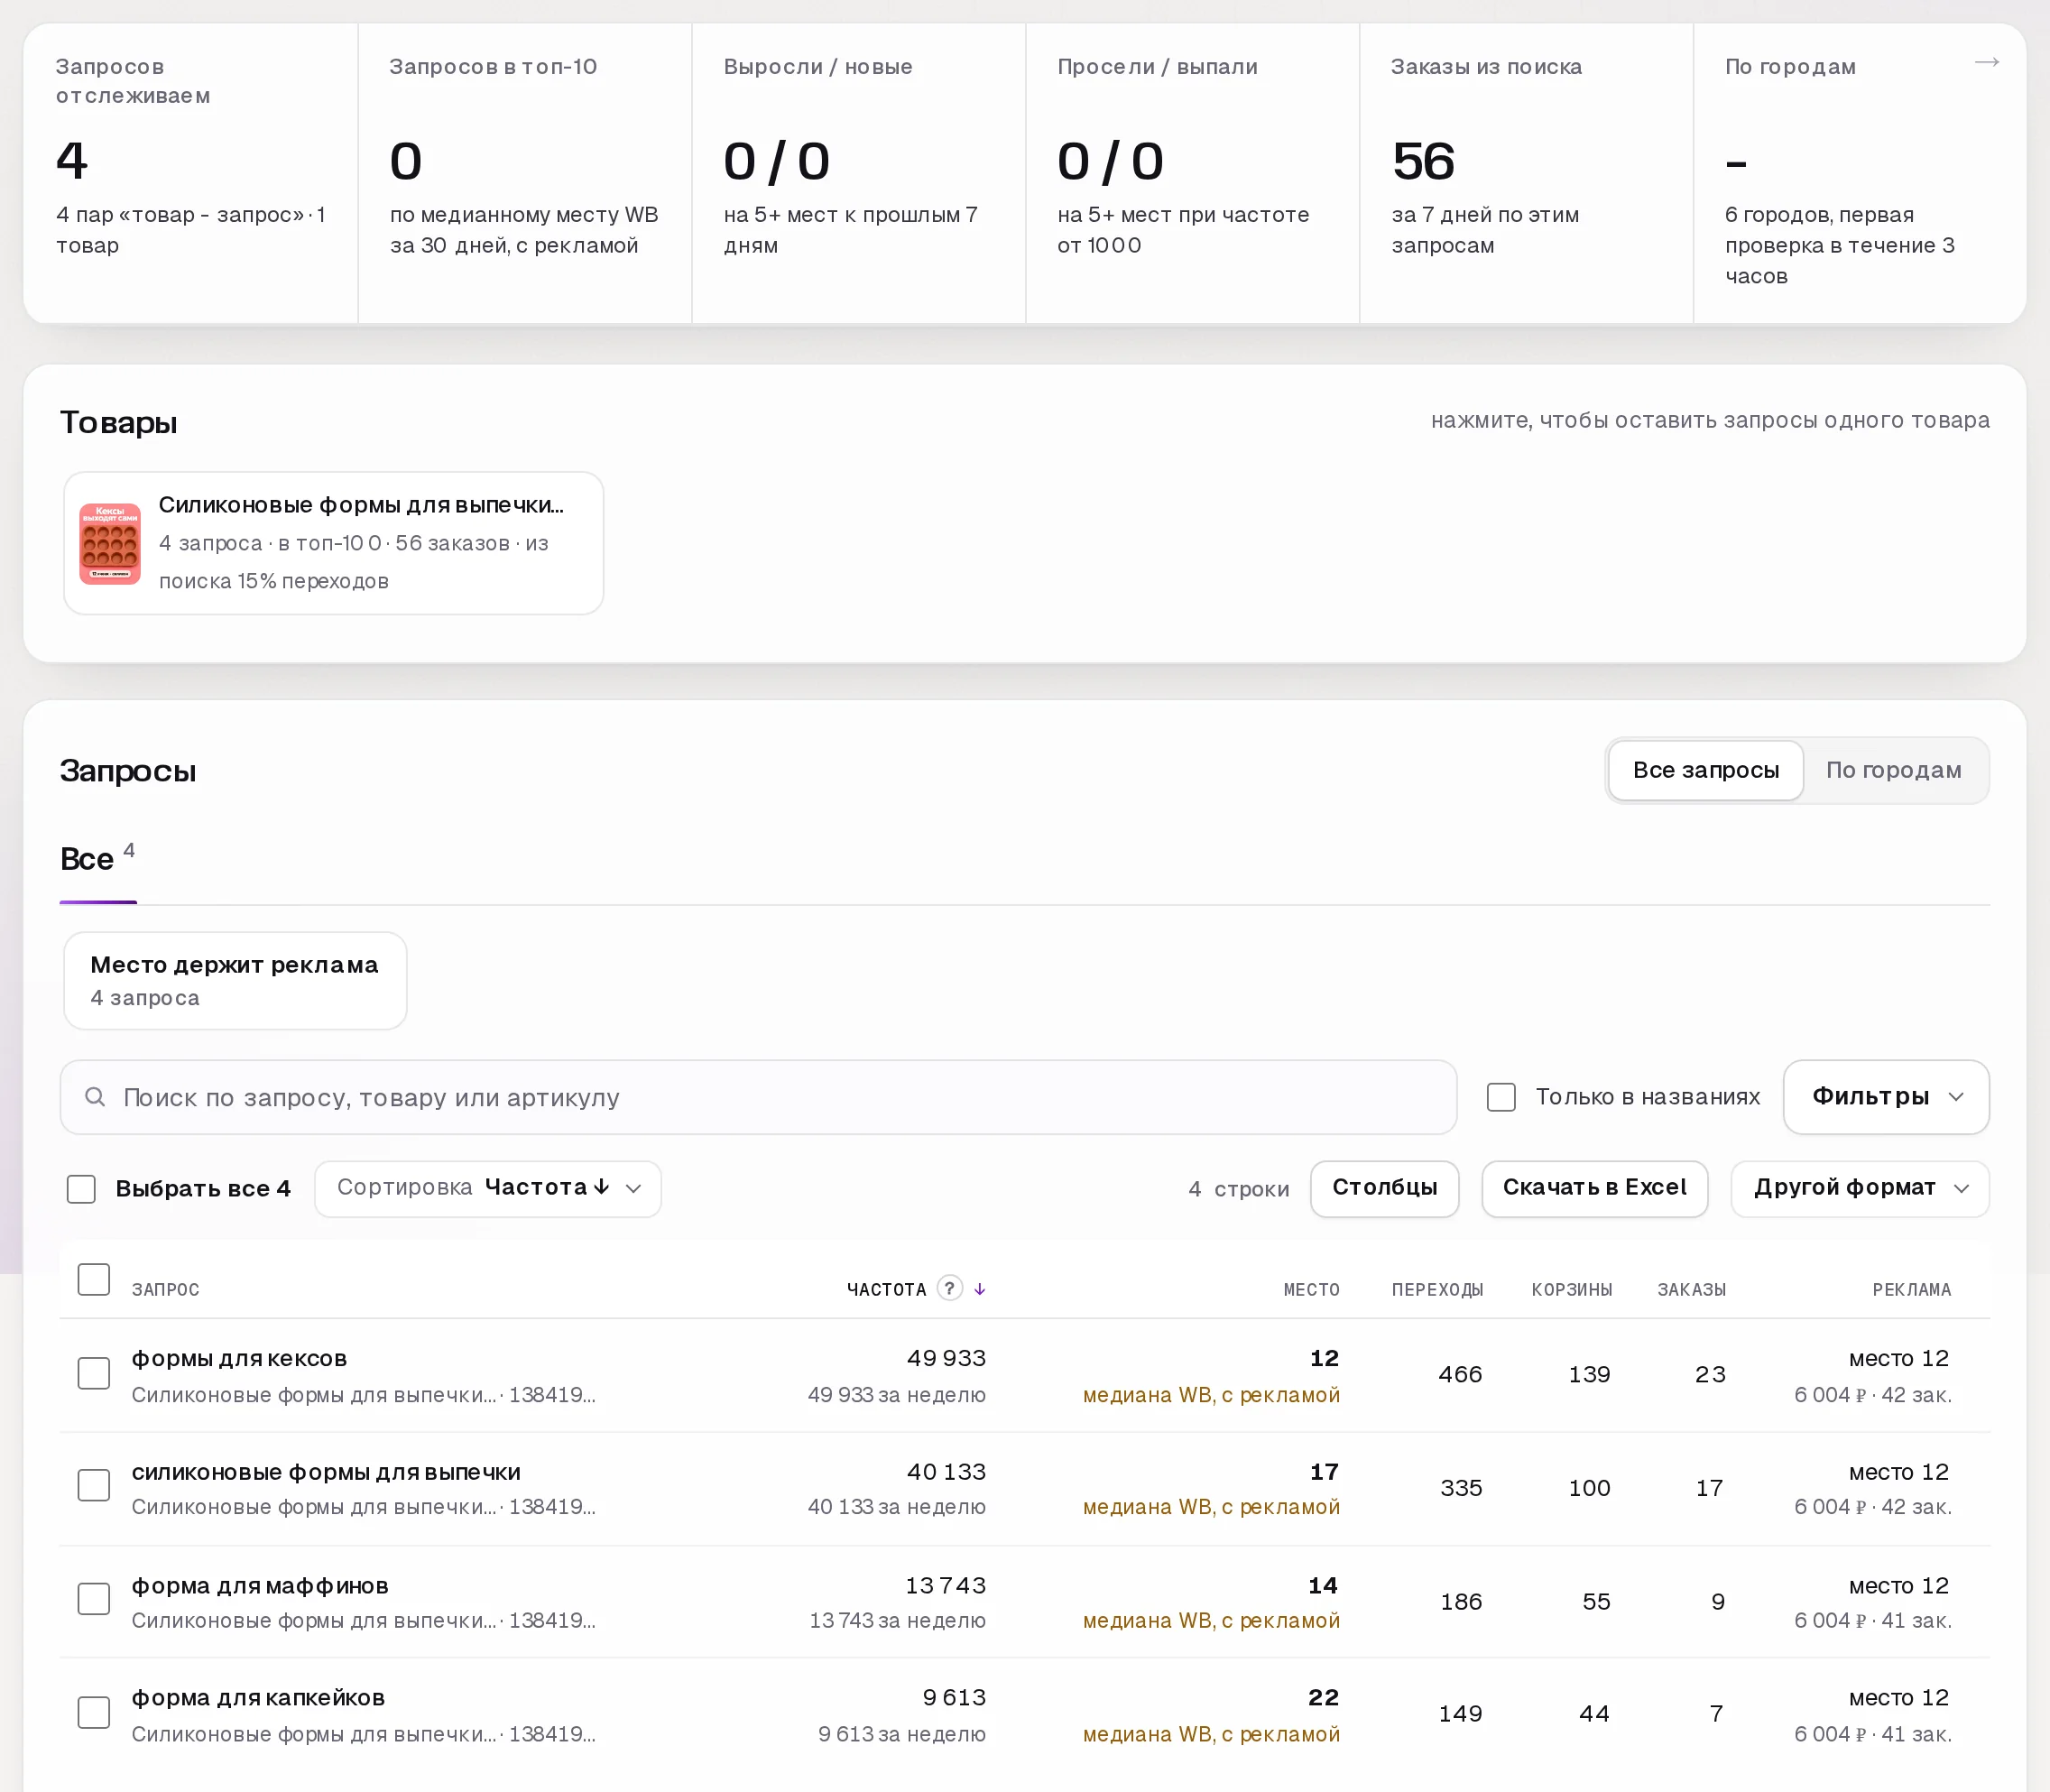Check the Выбрать все 4 checkbox

coord(81,1189)
